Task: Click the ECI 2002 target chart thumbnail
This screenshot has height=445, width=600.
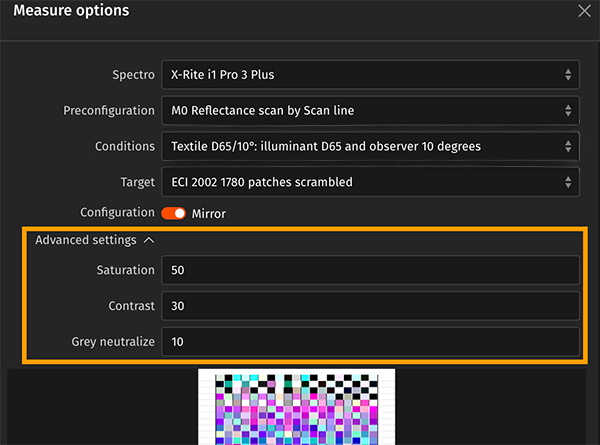Action: click(297, 407)
